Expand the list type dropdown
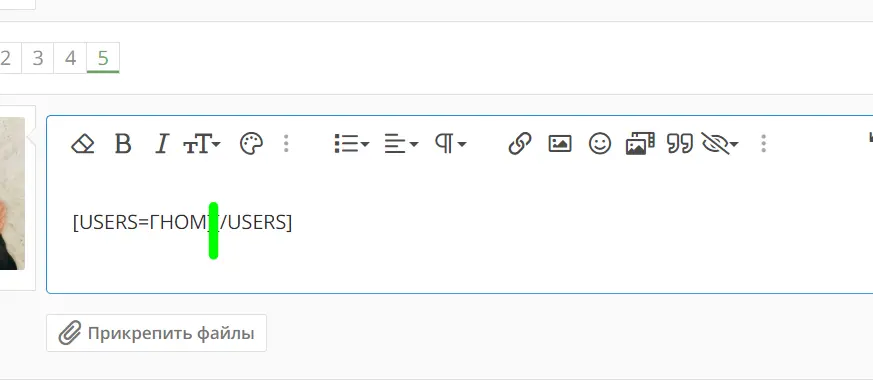Image resolution: width=873 pixels, height=391 pixels. click(352, 144)
